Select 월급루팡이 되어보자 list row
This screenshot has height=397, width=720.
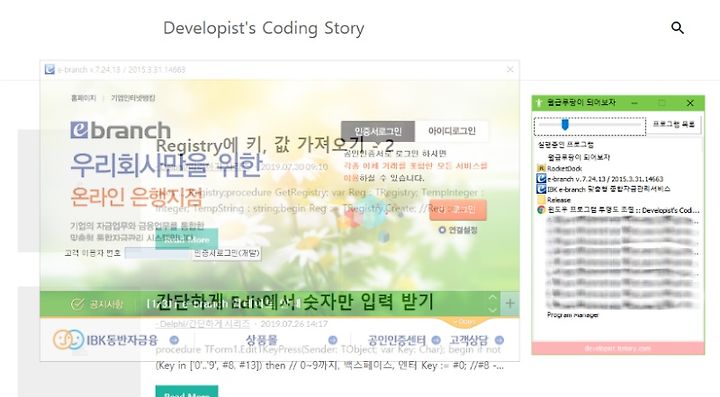579,157
